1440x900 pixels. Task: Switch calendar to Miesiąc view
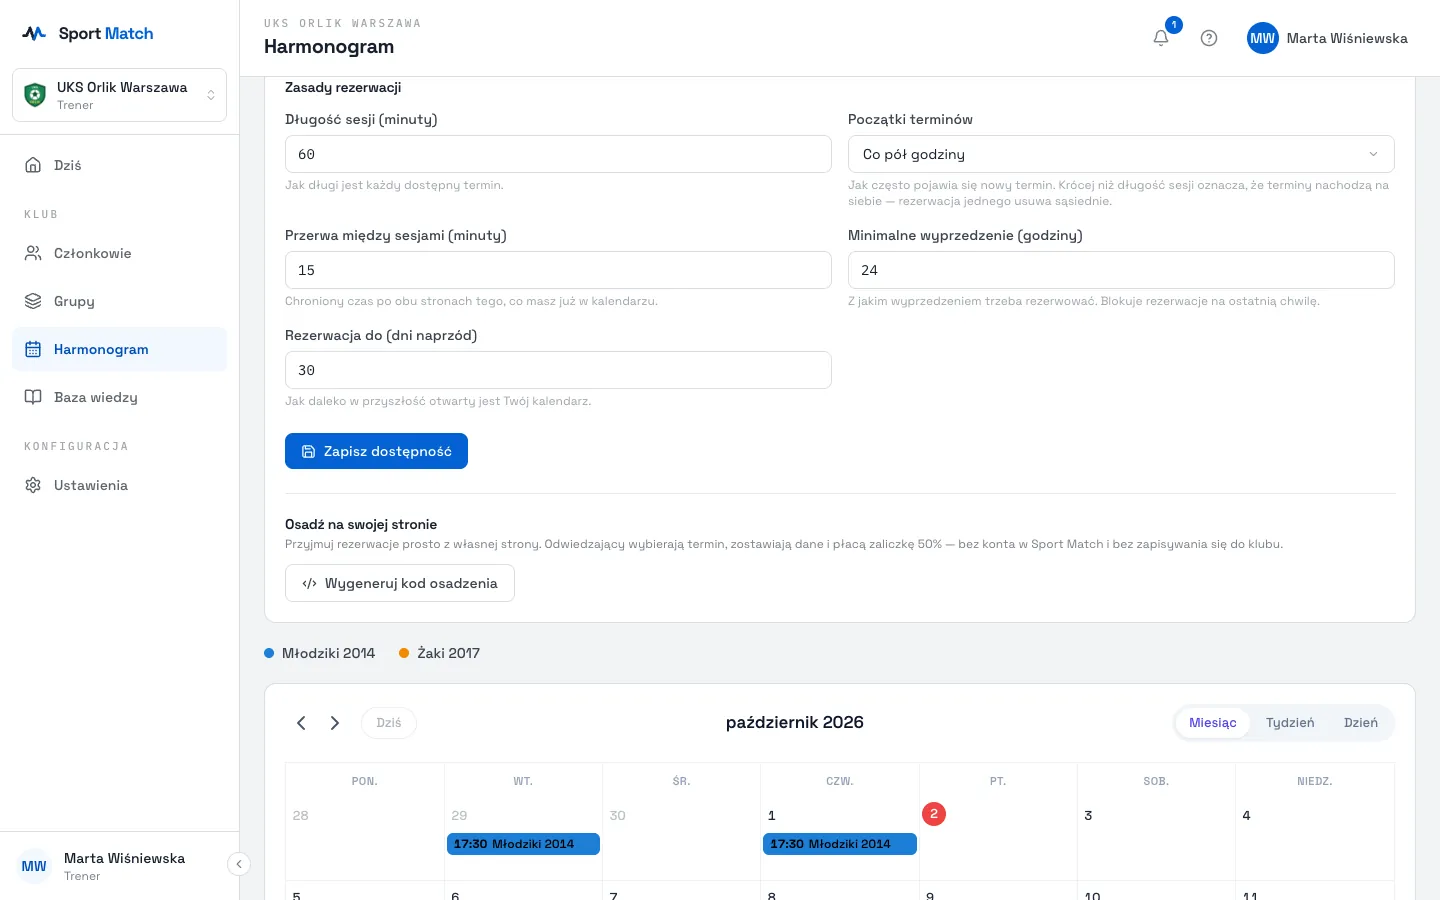1212,723
